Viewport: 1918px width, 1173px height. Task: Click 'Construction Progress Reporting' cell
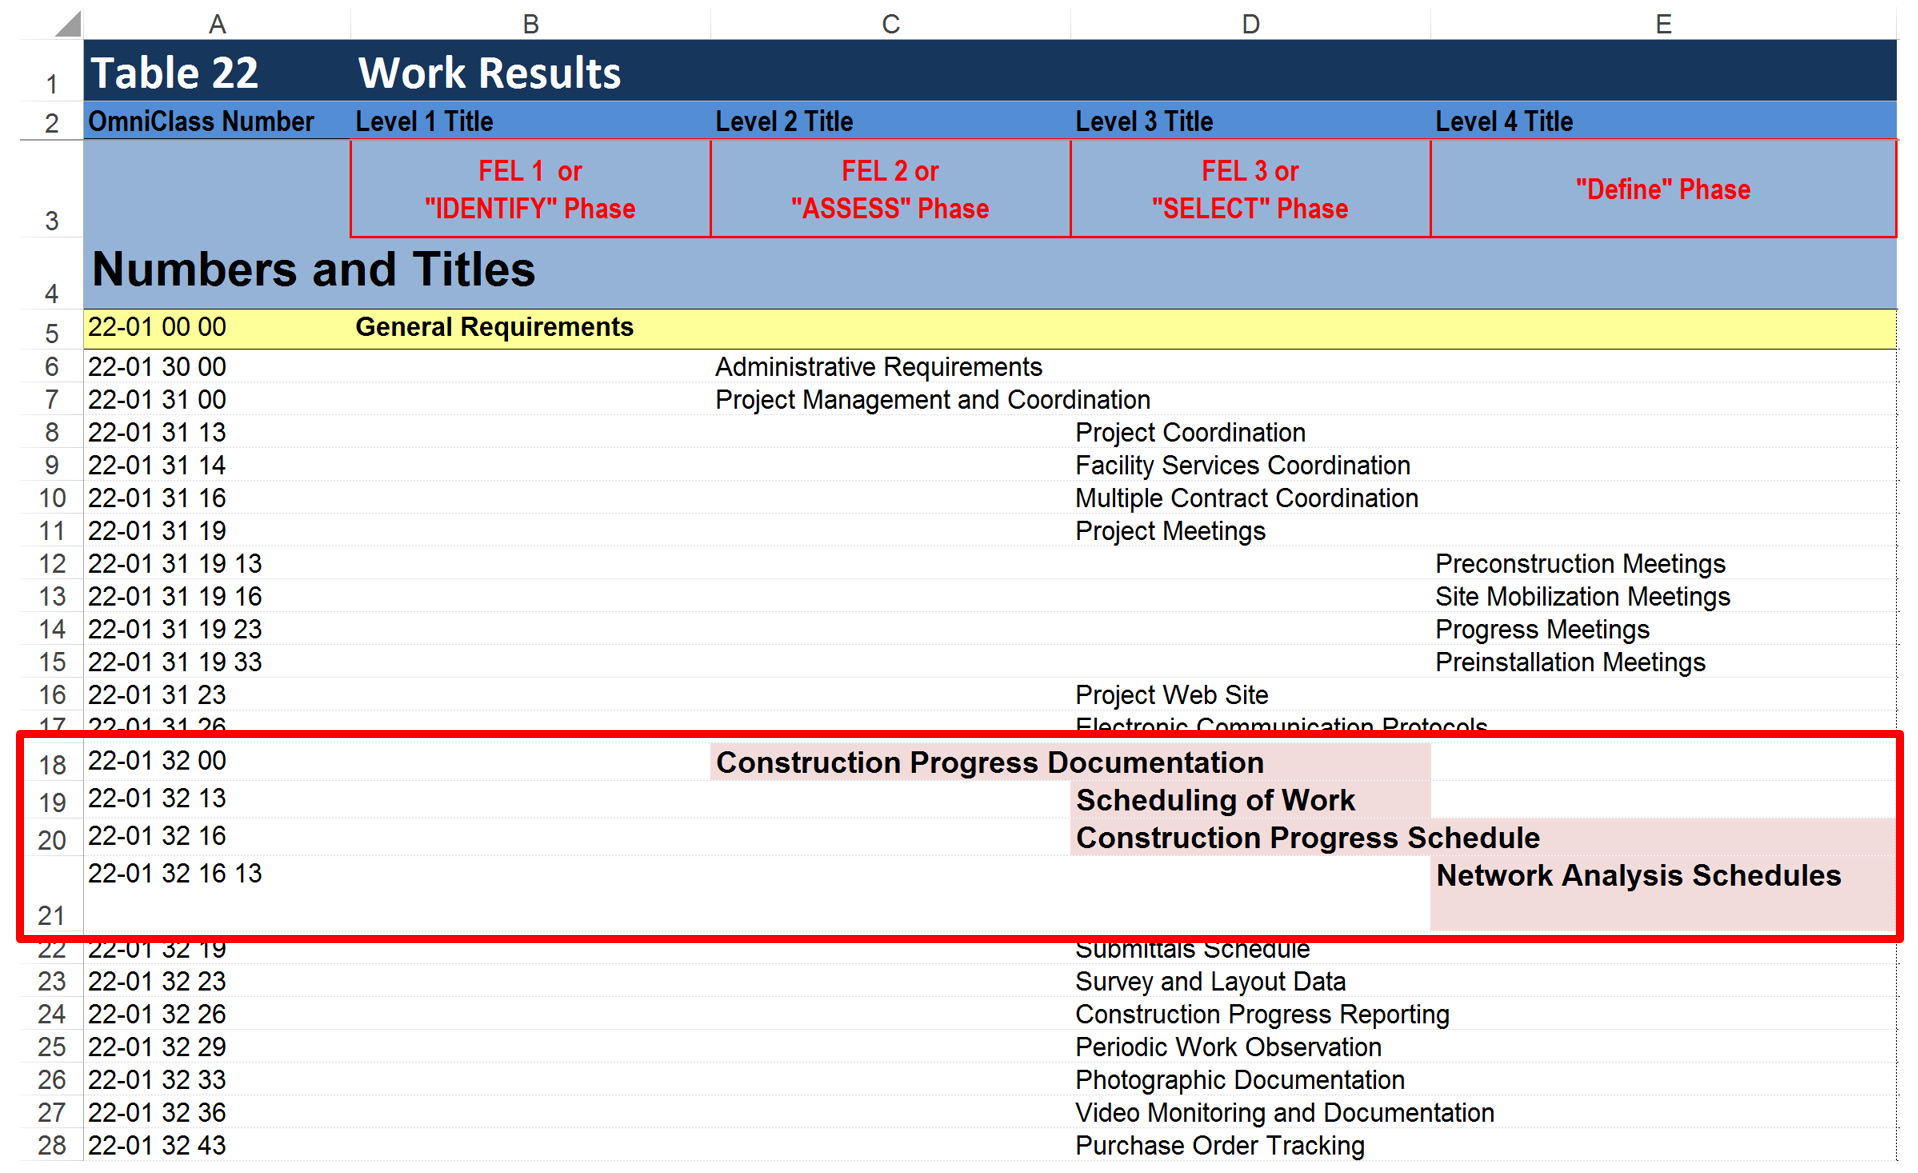1262,1015
